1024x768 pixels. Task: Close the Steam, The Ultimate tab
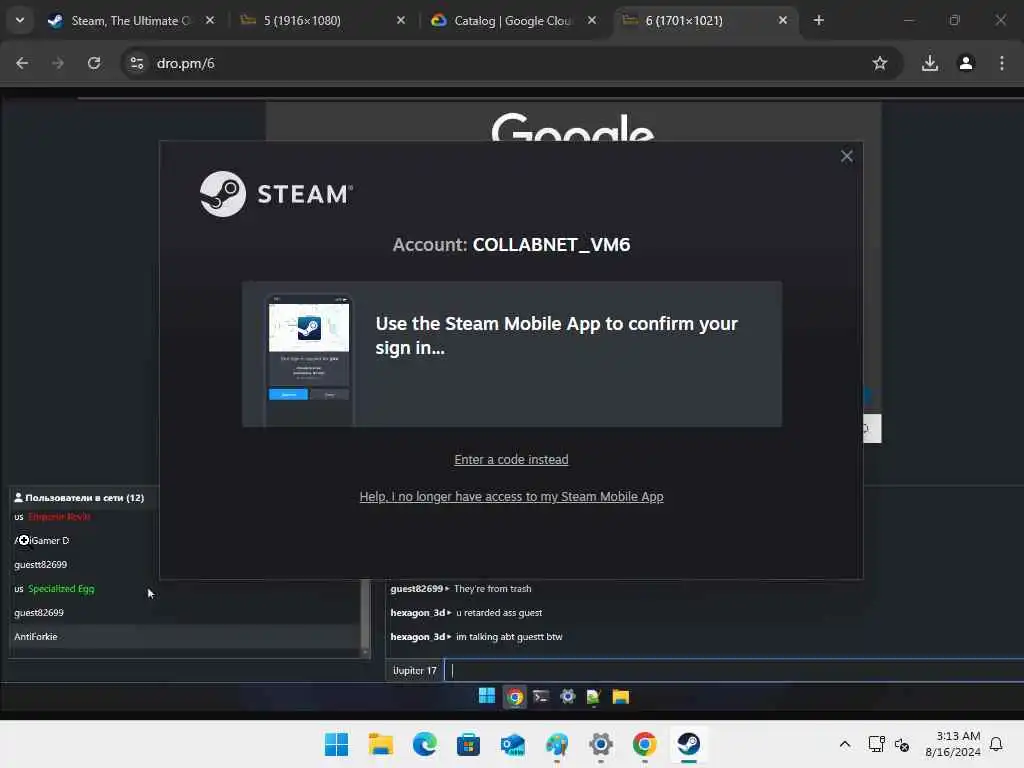pos(210,20)
